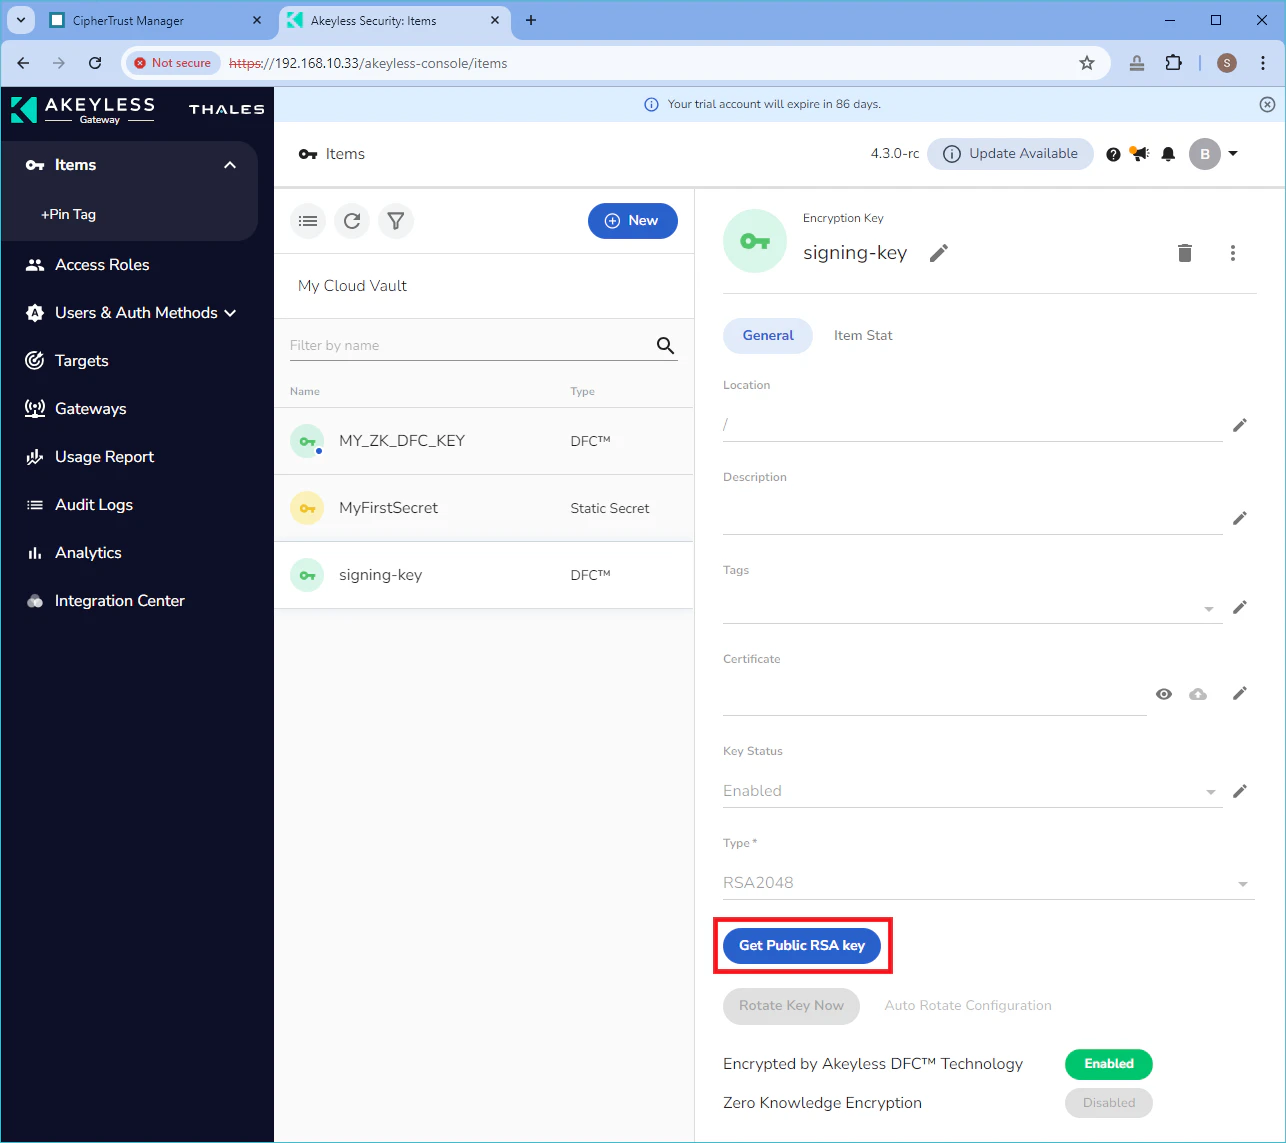Click the Not secure site indicator
This screenshot has width=1286, height=1143.
[x=173, y=63]
